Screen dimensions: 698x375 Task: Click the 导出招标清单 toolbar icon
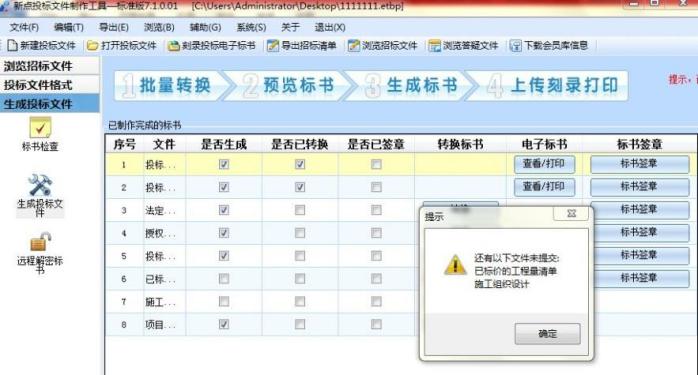[272, 45]
